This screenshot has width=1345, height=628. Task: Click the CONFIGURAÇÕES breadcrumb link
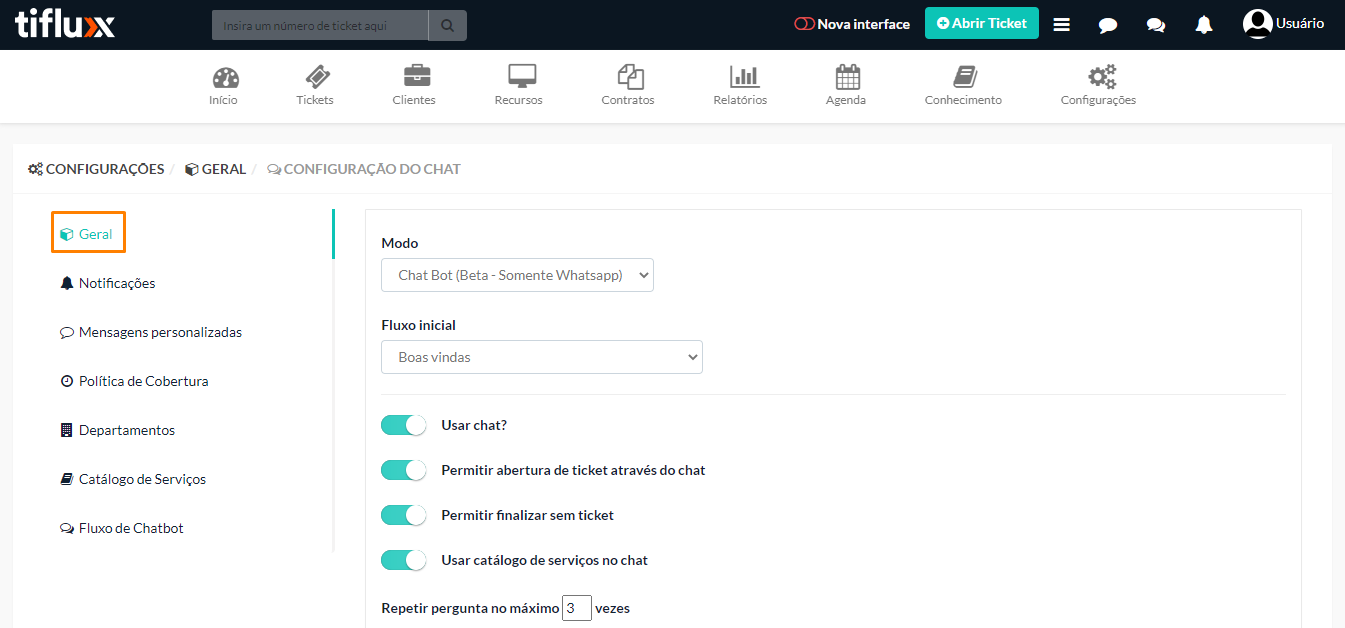click(x=96, y=169)
